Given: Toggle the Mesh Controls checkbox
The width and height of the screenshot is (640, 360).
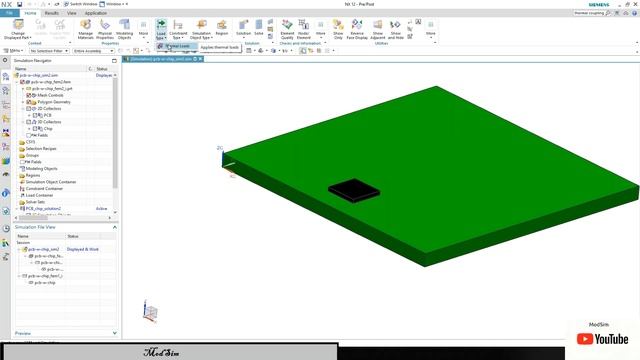Looking at the screenshot, I should (29, 95).
